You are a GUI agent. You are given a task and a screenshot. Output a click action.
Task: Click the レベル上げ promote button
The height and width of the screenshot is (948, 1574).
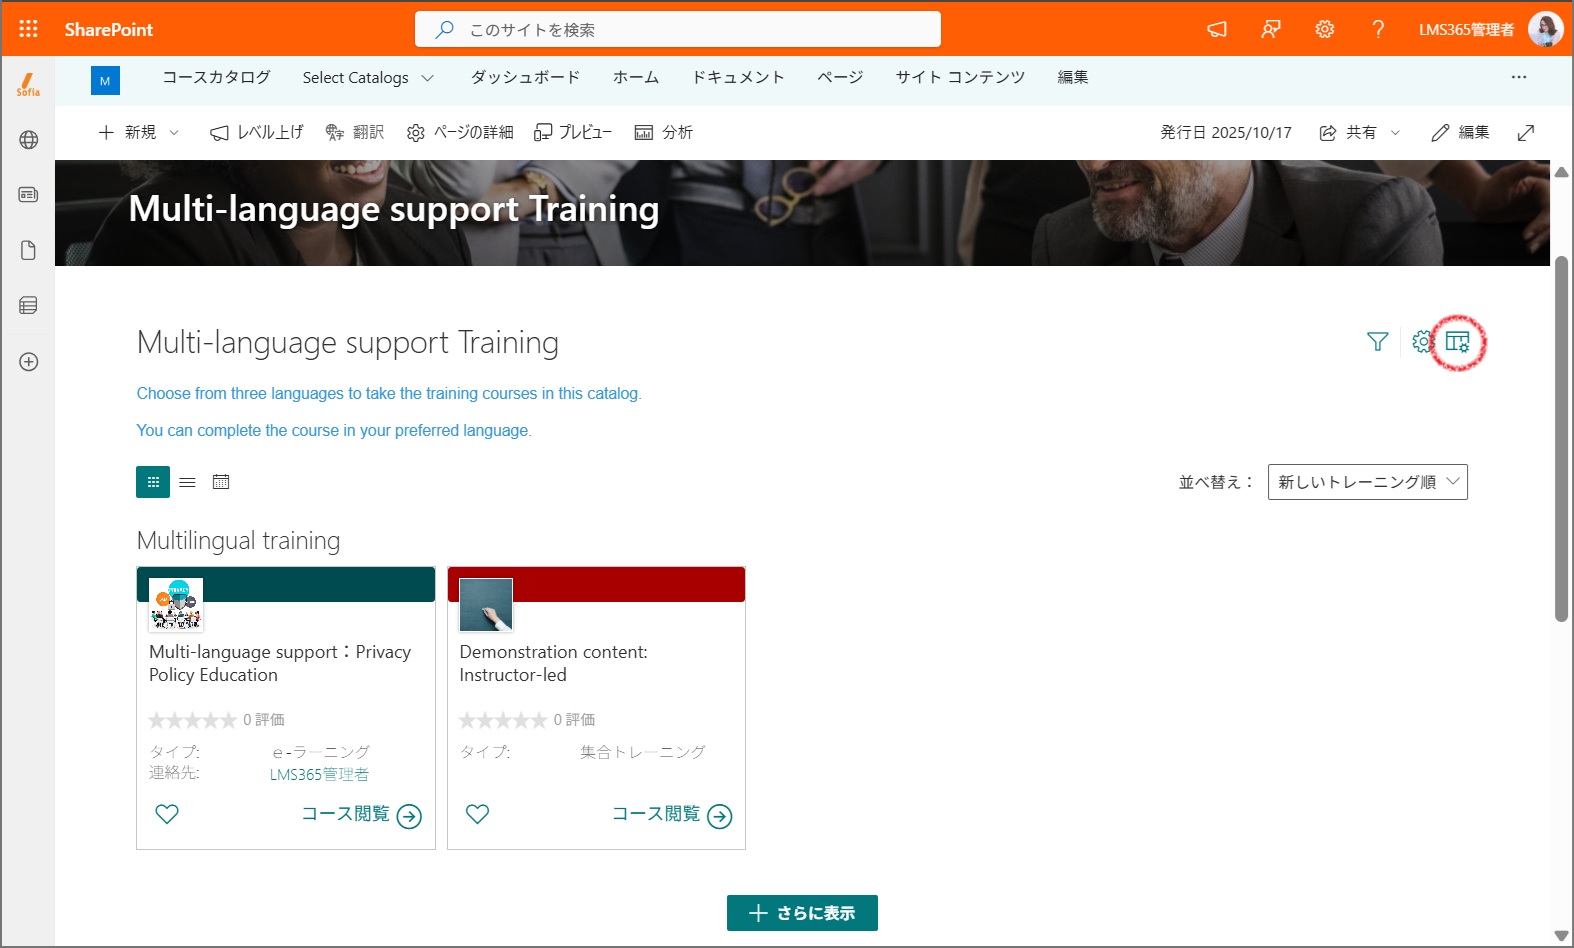pos(256,133)
